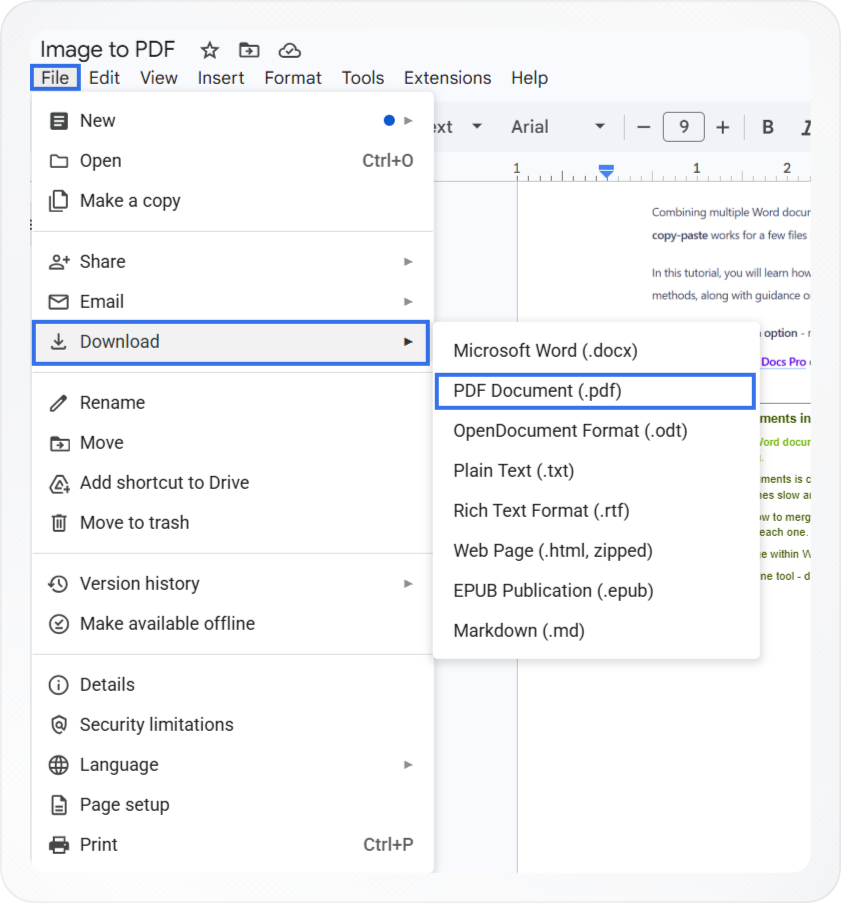Decrease font size with minus button
The image size is (841, 903).
point(644,127)
